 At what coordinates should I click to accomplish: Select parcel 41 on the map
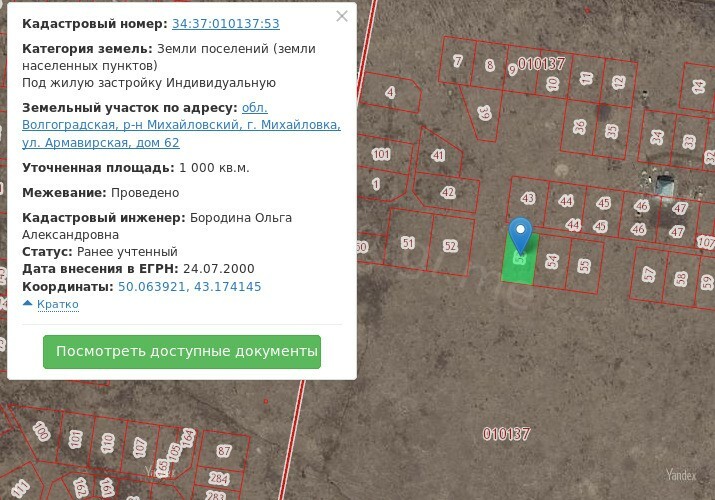coord(438,155)
